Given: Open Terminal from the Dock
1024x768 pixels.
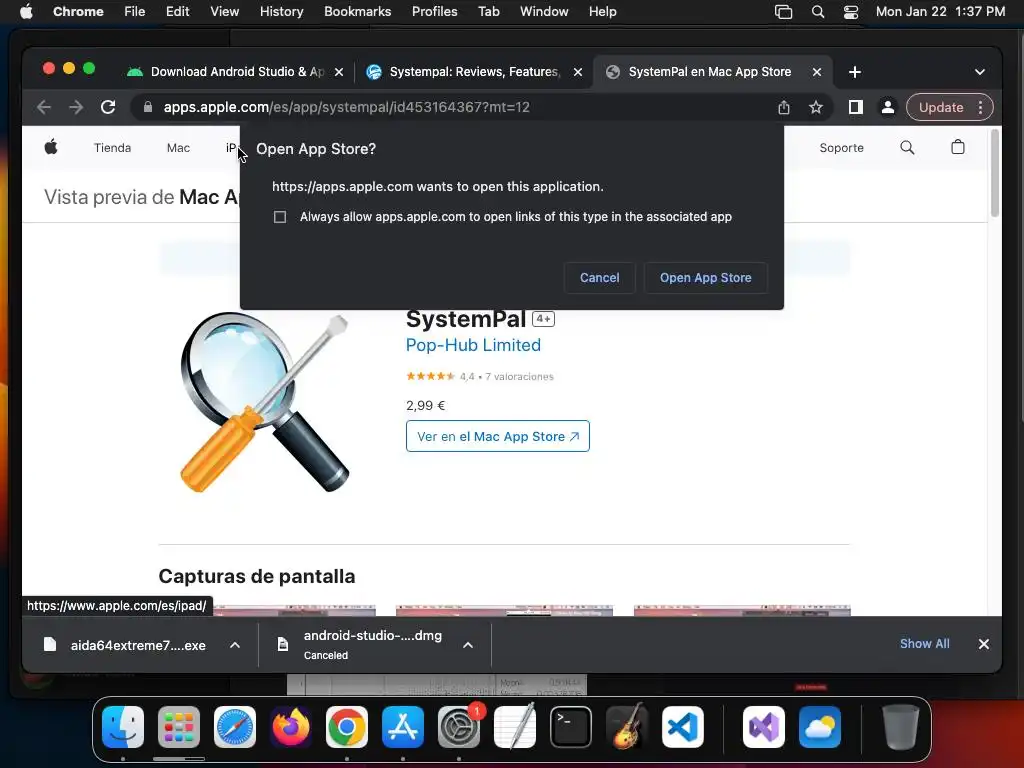Looking at the screenshot, I should [571, 727].
